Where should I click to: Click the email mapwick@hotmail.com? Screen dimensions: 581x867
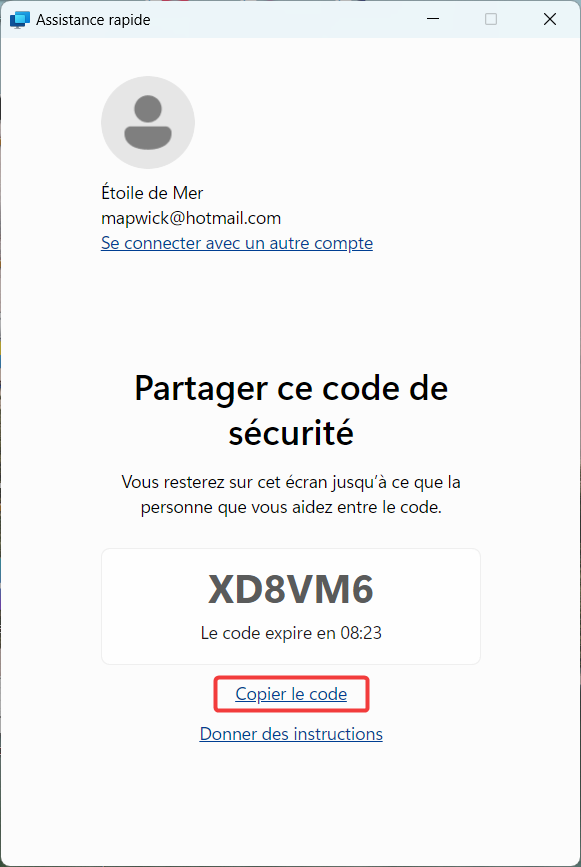(191, 218)
